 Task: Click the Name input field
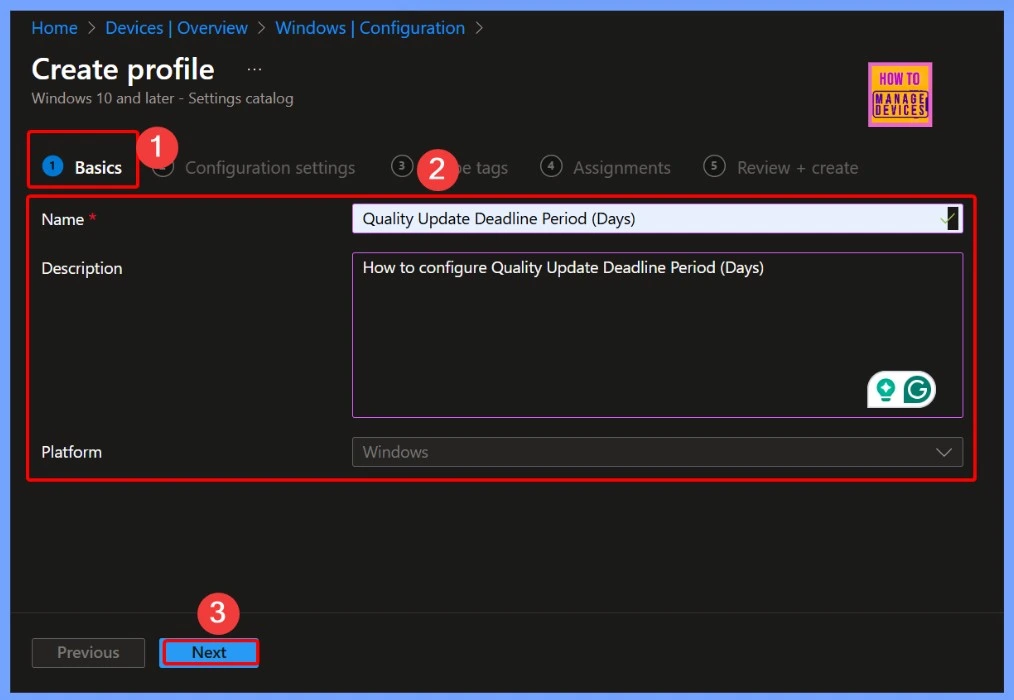(657, 219)
